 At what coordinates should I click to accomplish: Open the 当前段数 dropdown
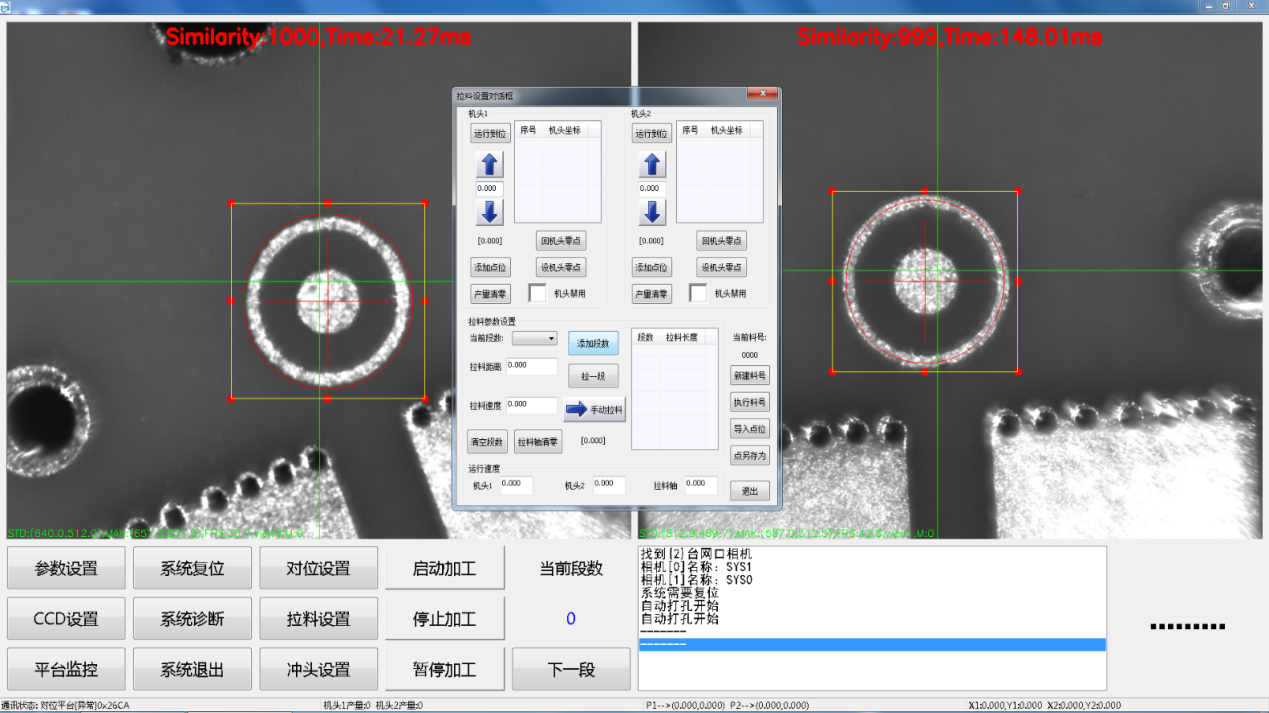534,338
